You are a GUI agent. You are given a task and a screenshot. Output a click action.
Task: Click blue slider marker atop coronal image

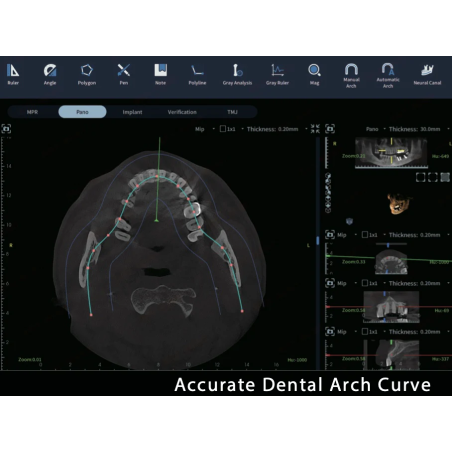click(x=385, y=294)
